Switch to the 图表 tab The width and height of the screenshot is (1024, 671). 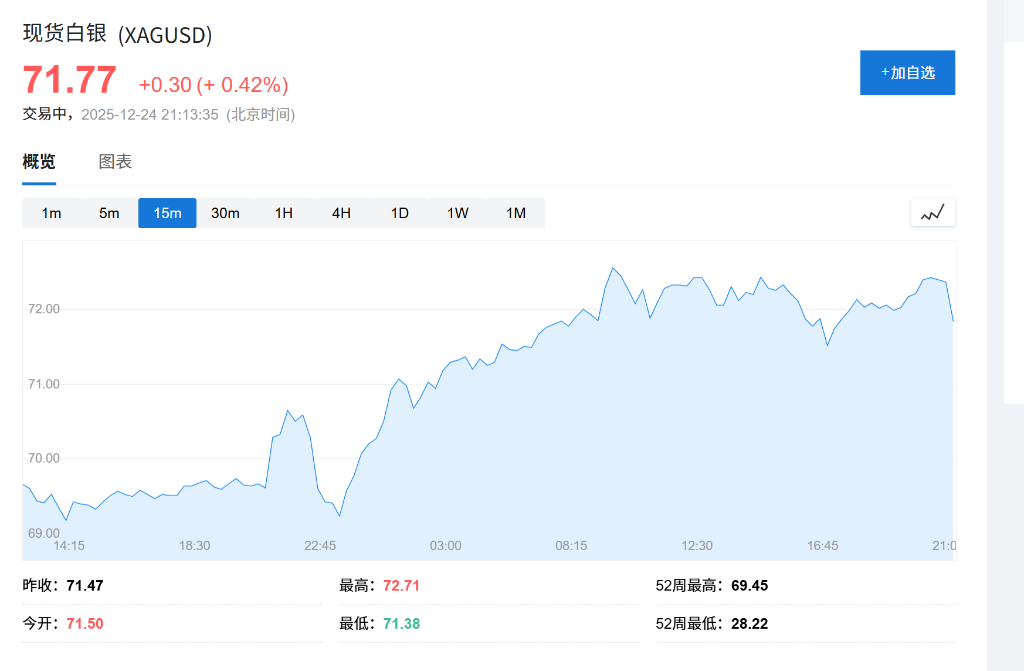point(115,161)
